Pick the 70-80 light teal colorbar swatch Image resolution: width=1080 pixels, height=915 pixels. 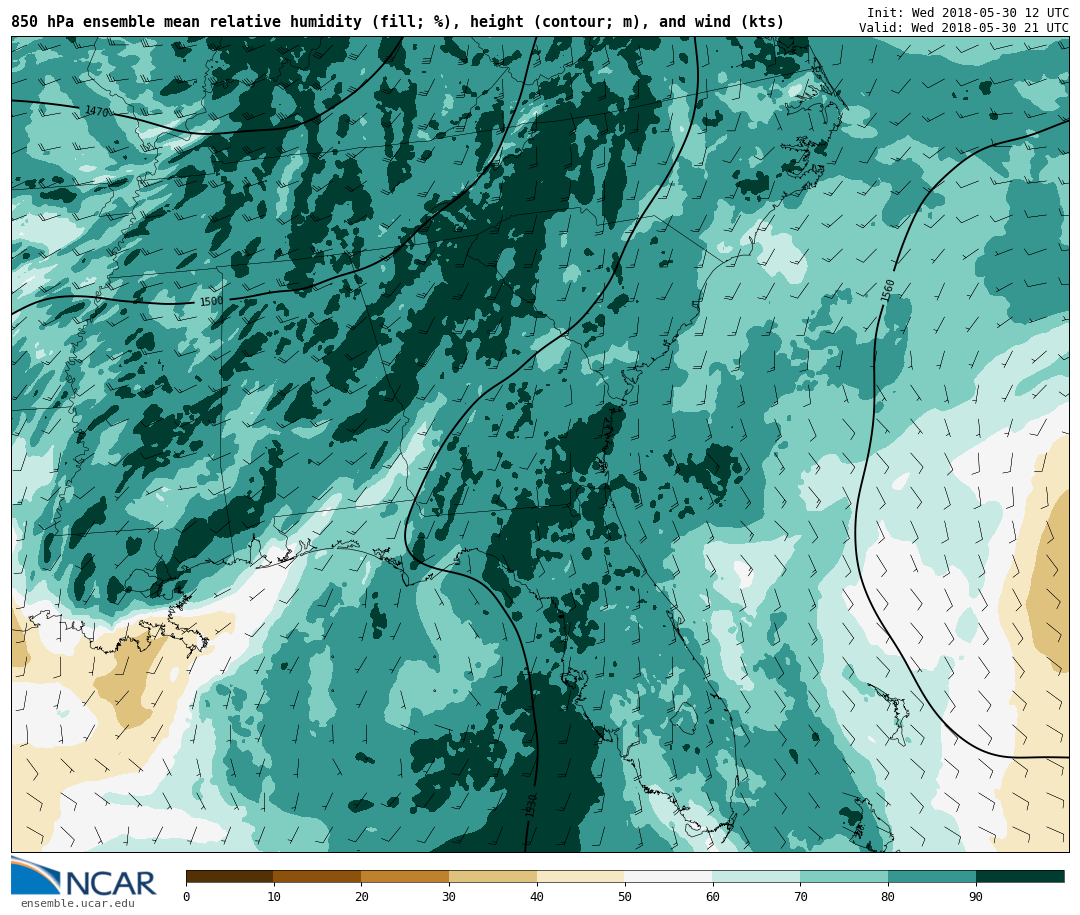844,876
